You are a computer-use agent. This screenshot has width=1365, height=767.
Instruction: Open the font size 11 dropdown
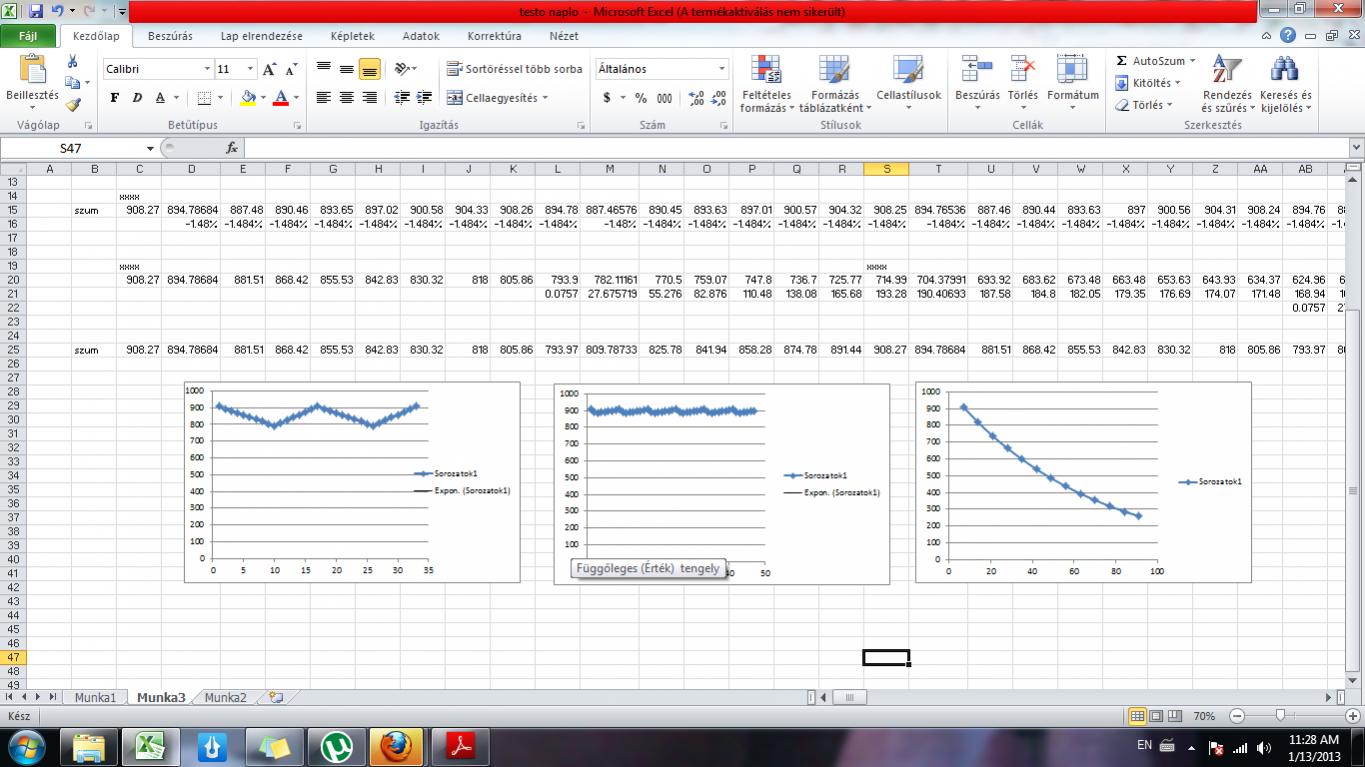(251, 69)
